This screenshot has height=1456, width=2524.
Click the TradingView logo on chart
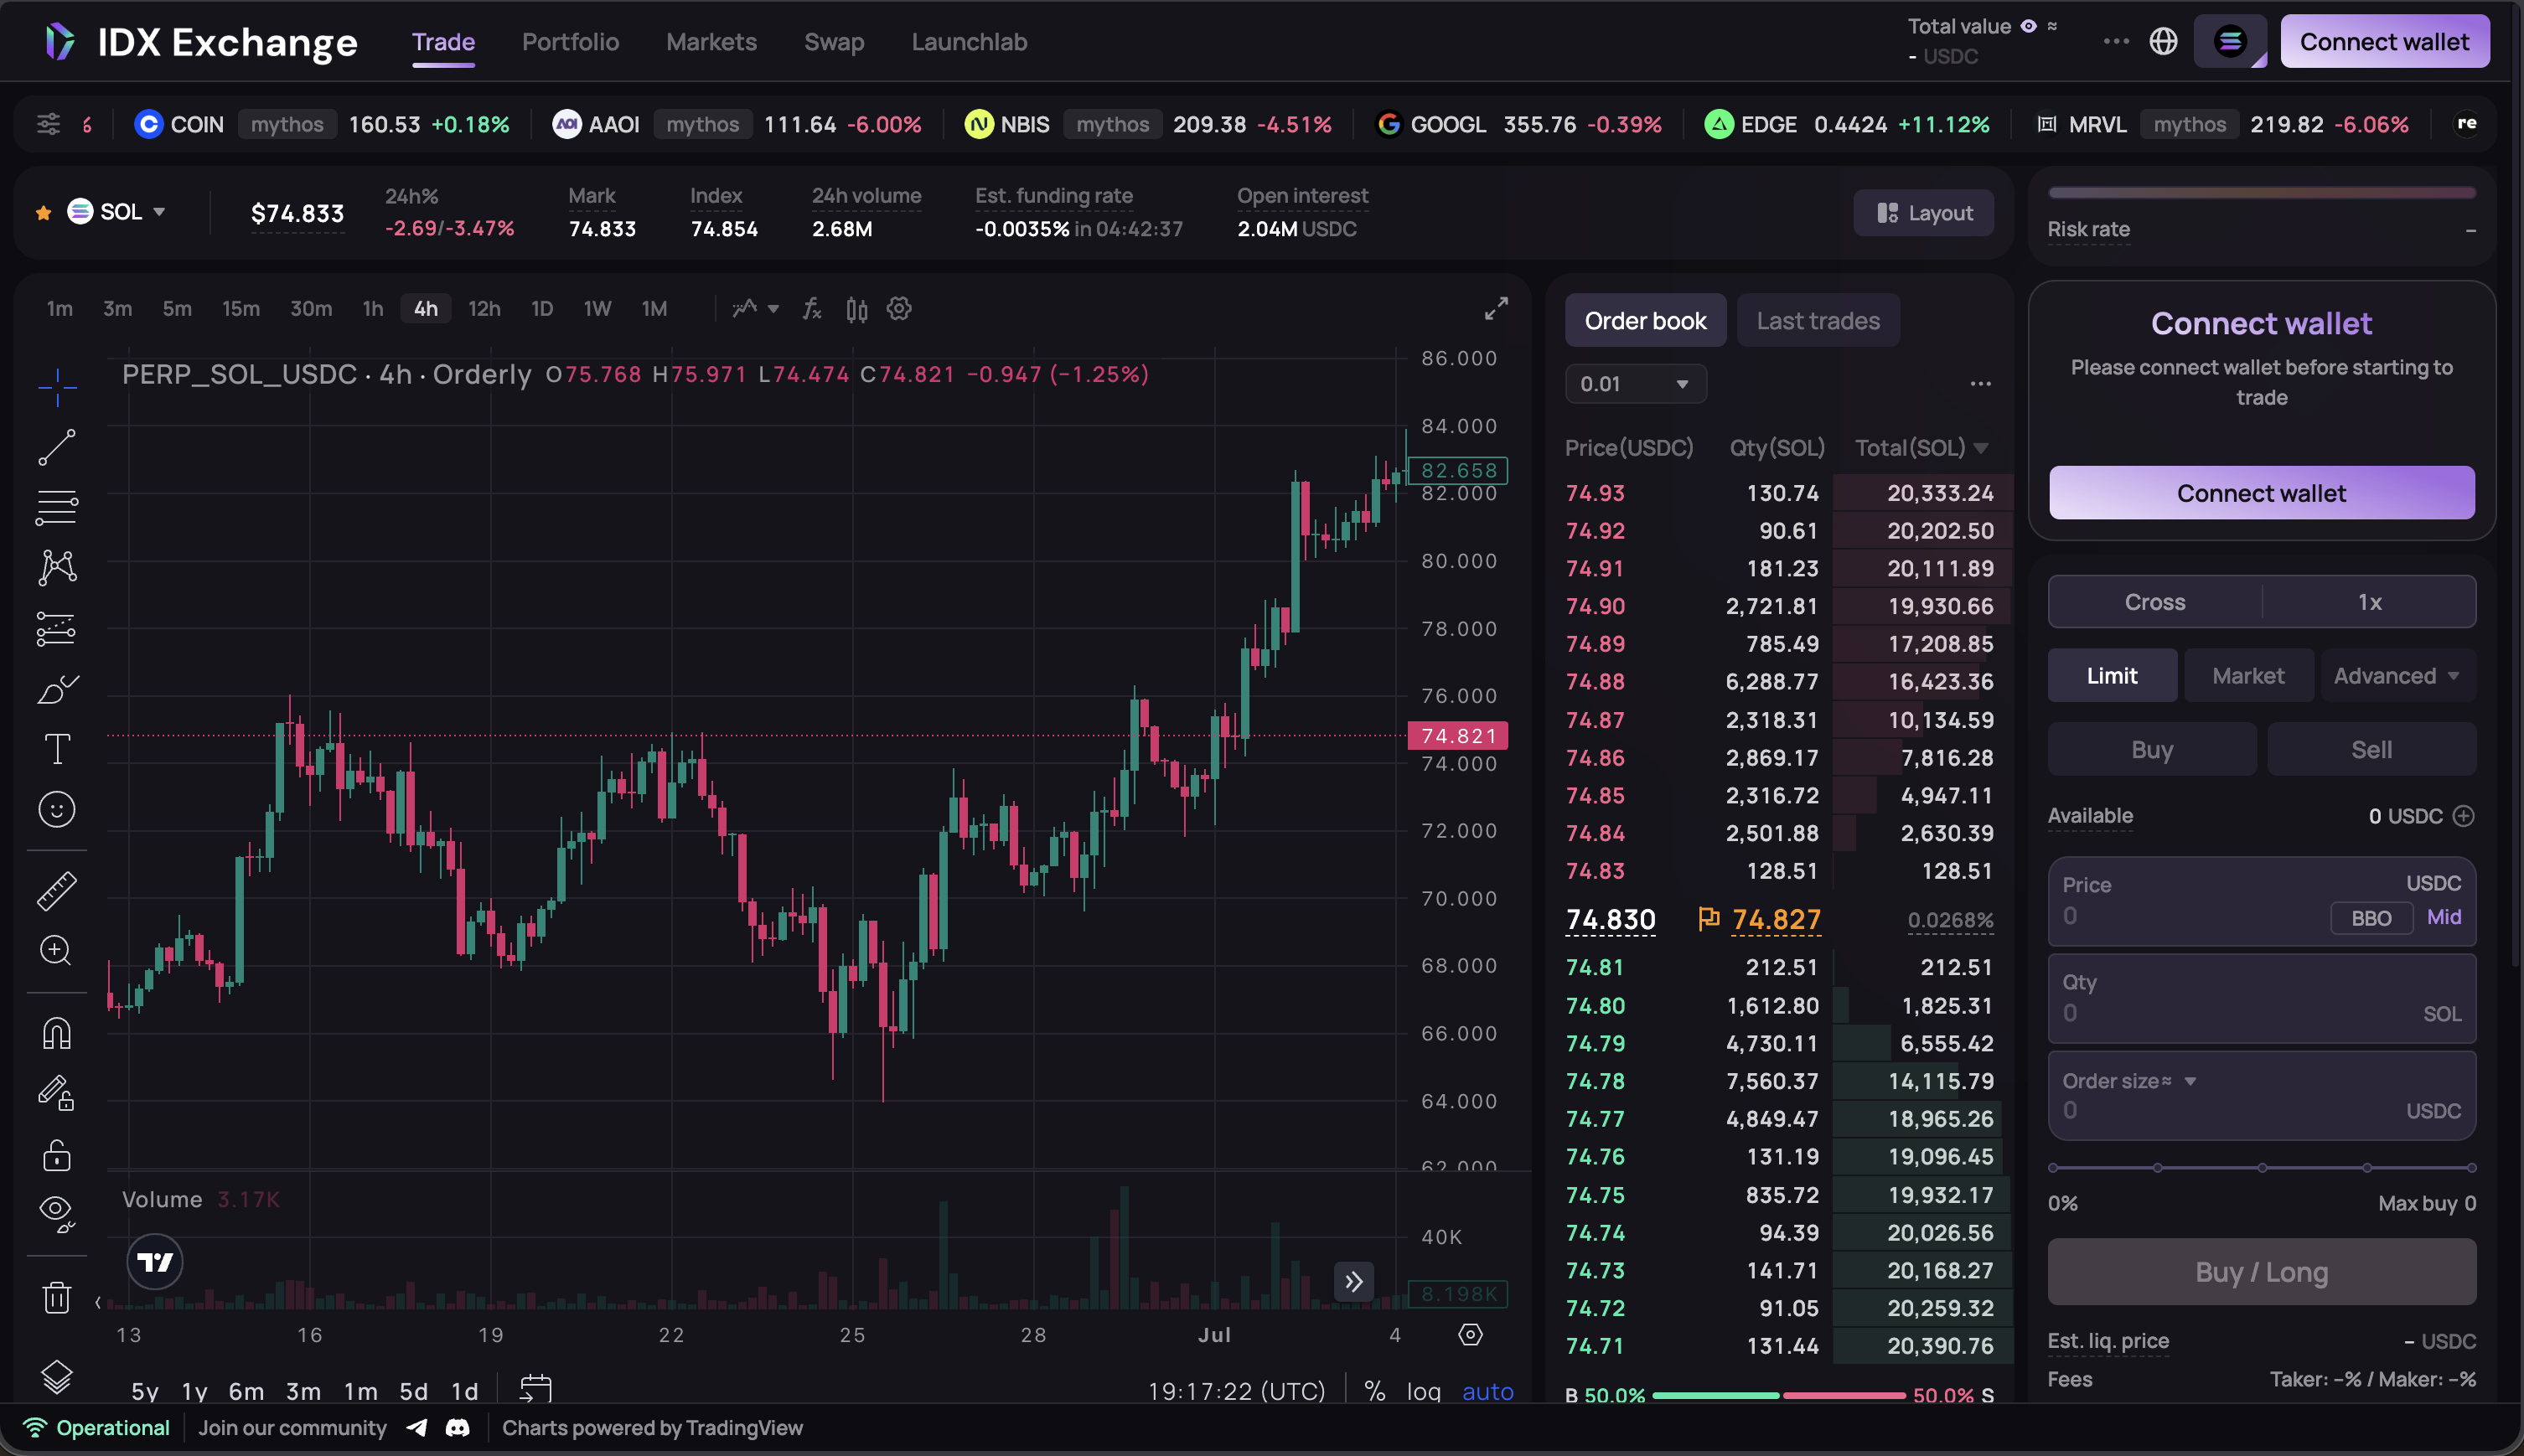[x=155, y=1262]
